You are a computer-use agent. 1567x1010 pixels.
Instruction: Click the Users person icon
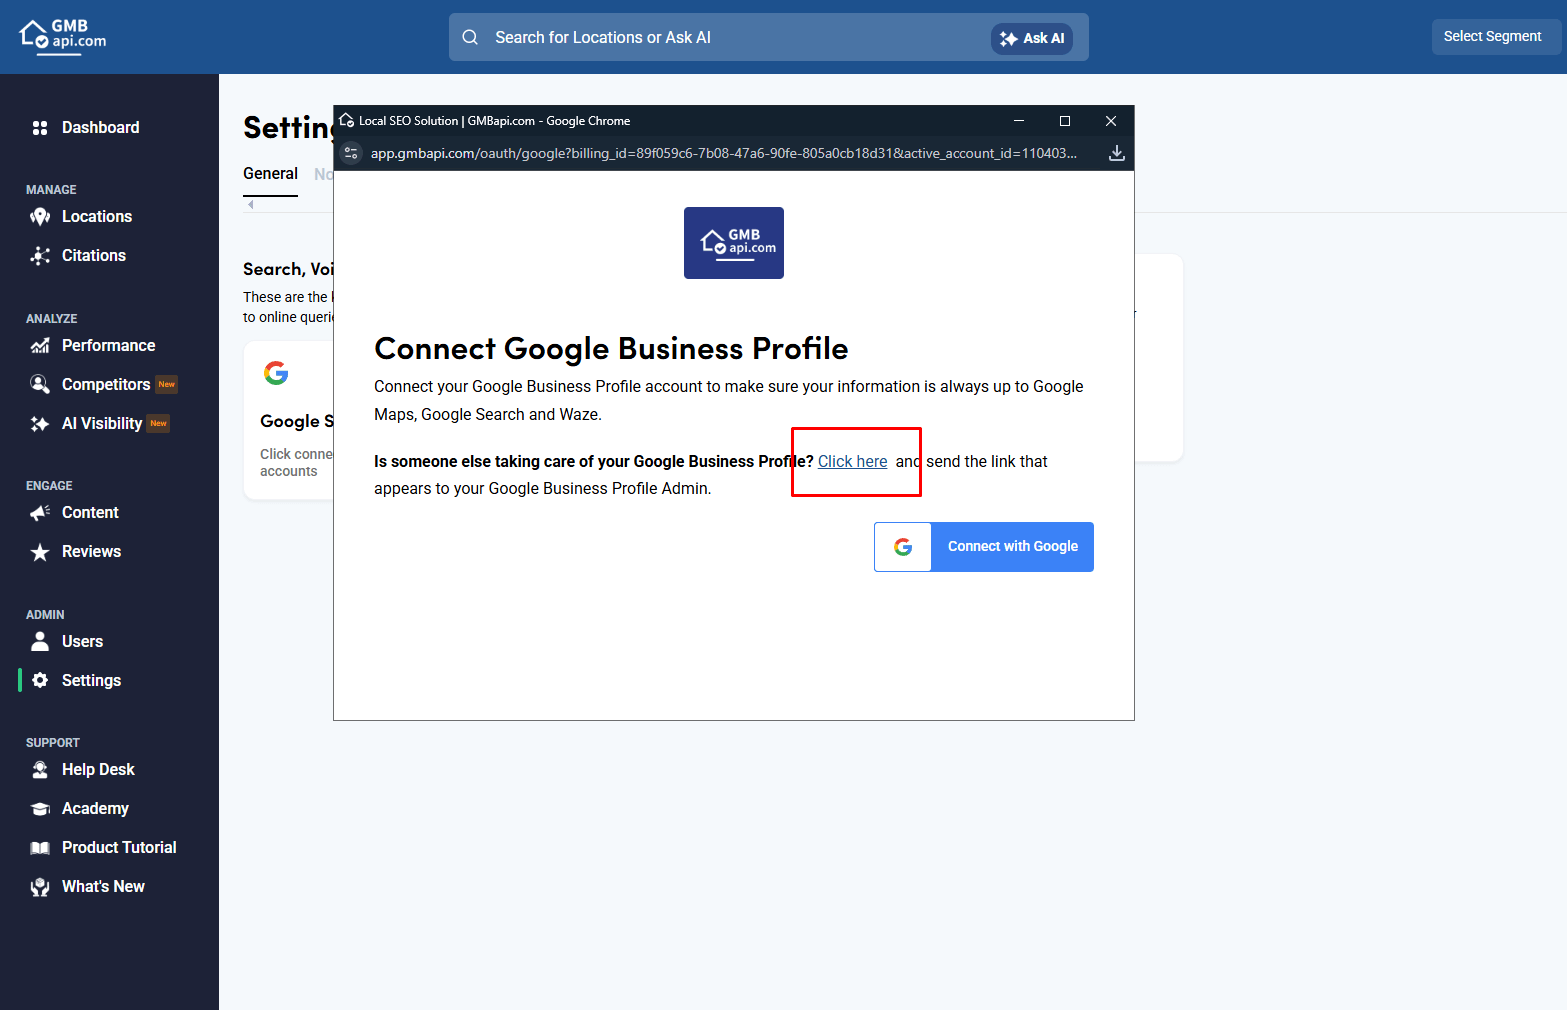[x=40, y=642]
